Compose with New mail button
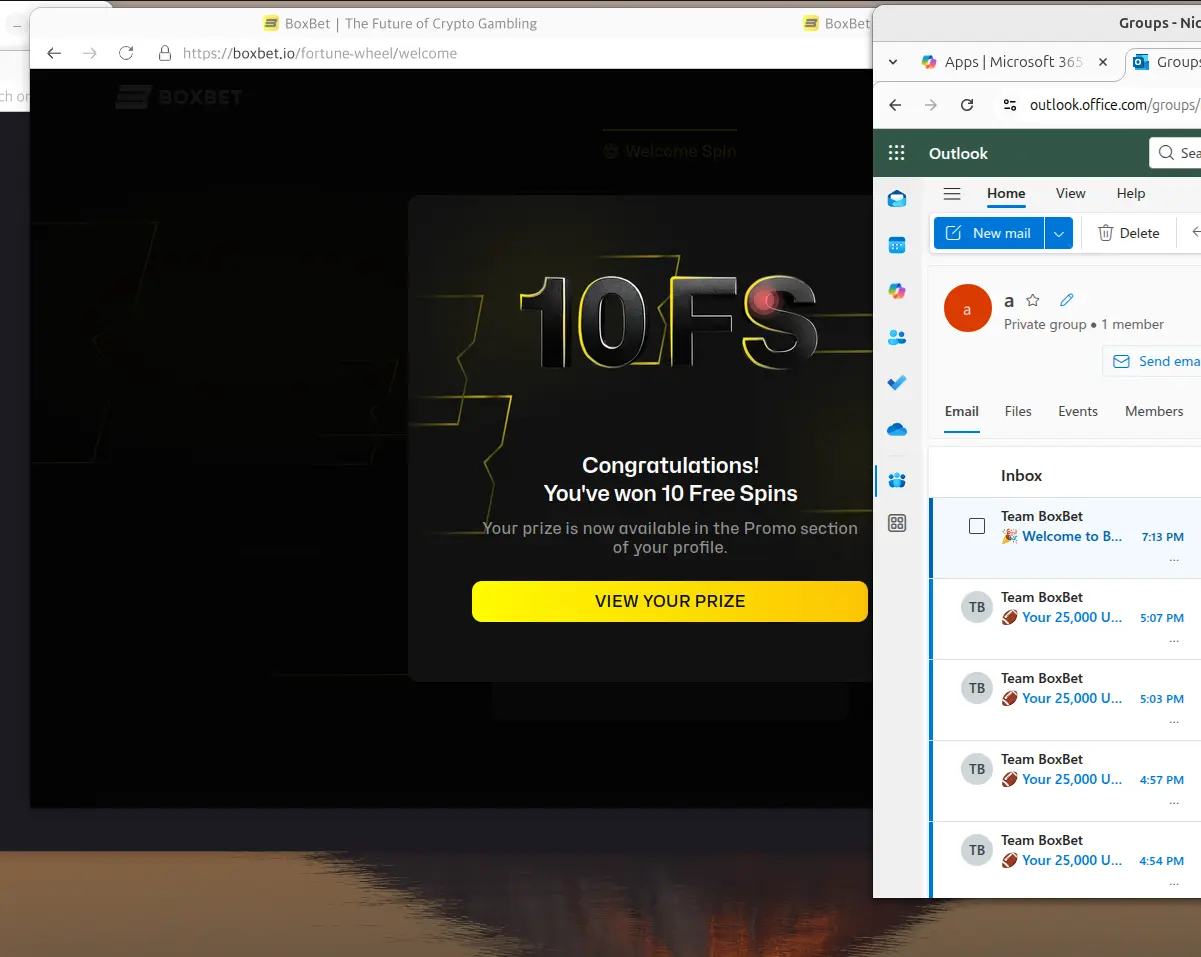This screenshot has width=1201, height=957. click(989, 233)
